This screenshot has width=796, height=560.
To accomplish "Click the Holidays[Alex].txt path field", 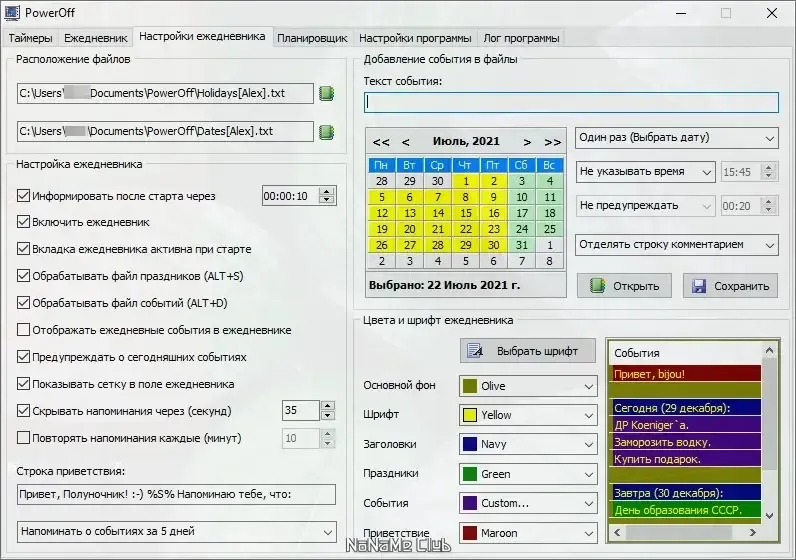I will [165, 93].
